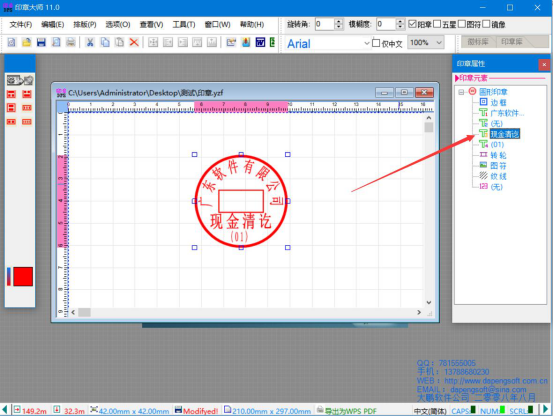Image resolution: width=554 pixels, height=417 pixels.
Task: Open the 查看(V) menu
Action: pos(152,24)
